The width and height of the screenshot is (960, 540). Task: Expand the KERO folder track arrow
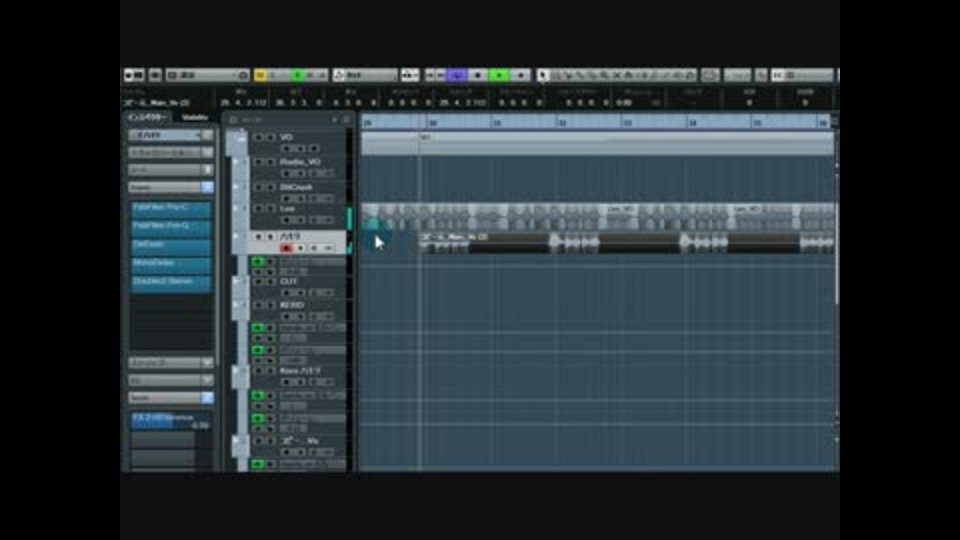tap(236, 304)
